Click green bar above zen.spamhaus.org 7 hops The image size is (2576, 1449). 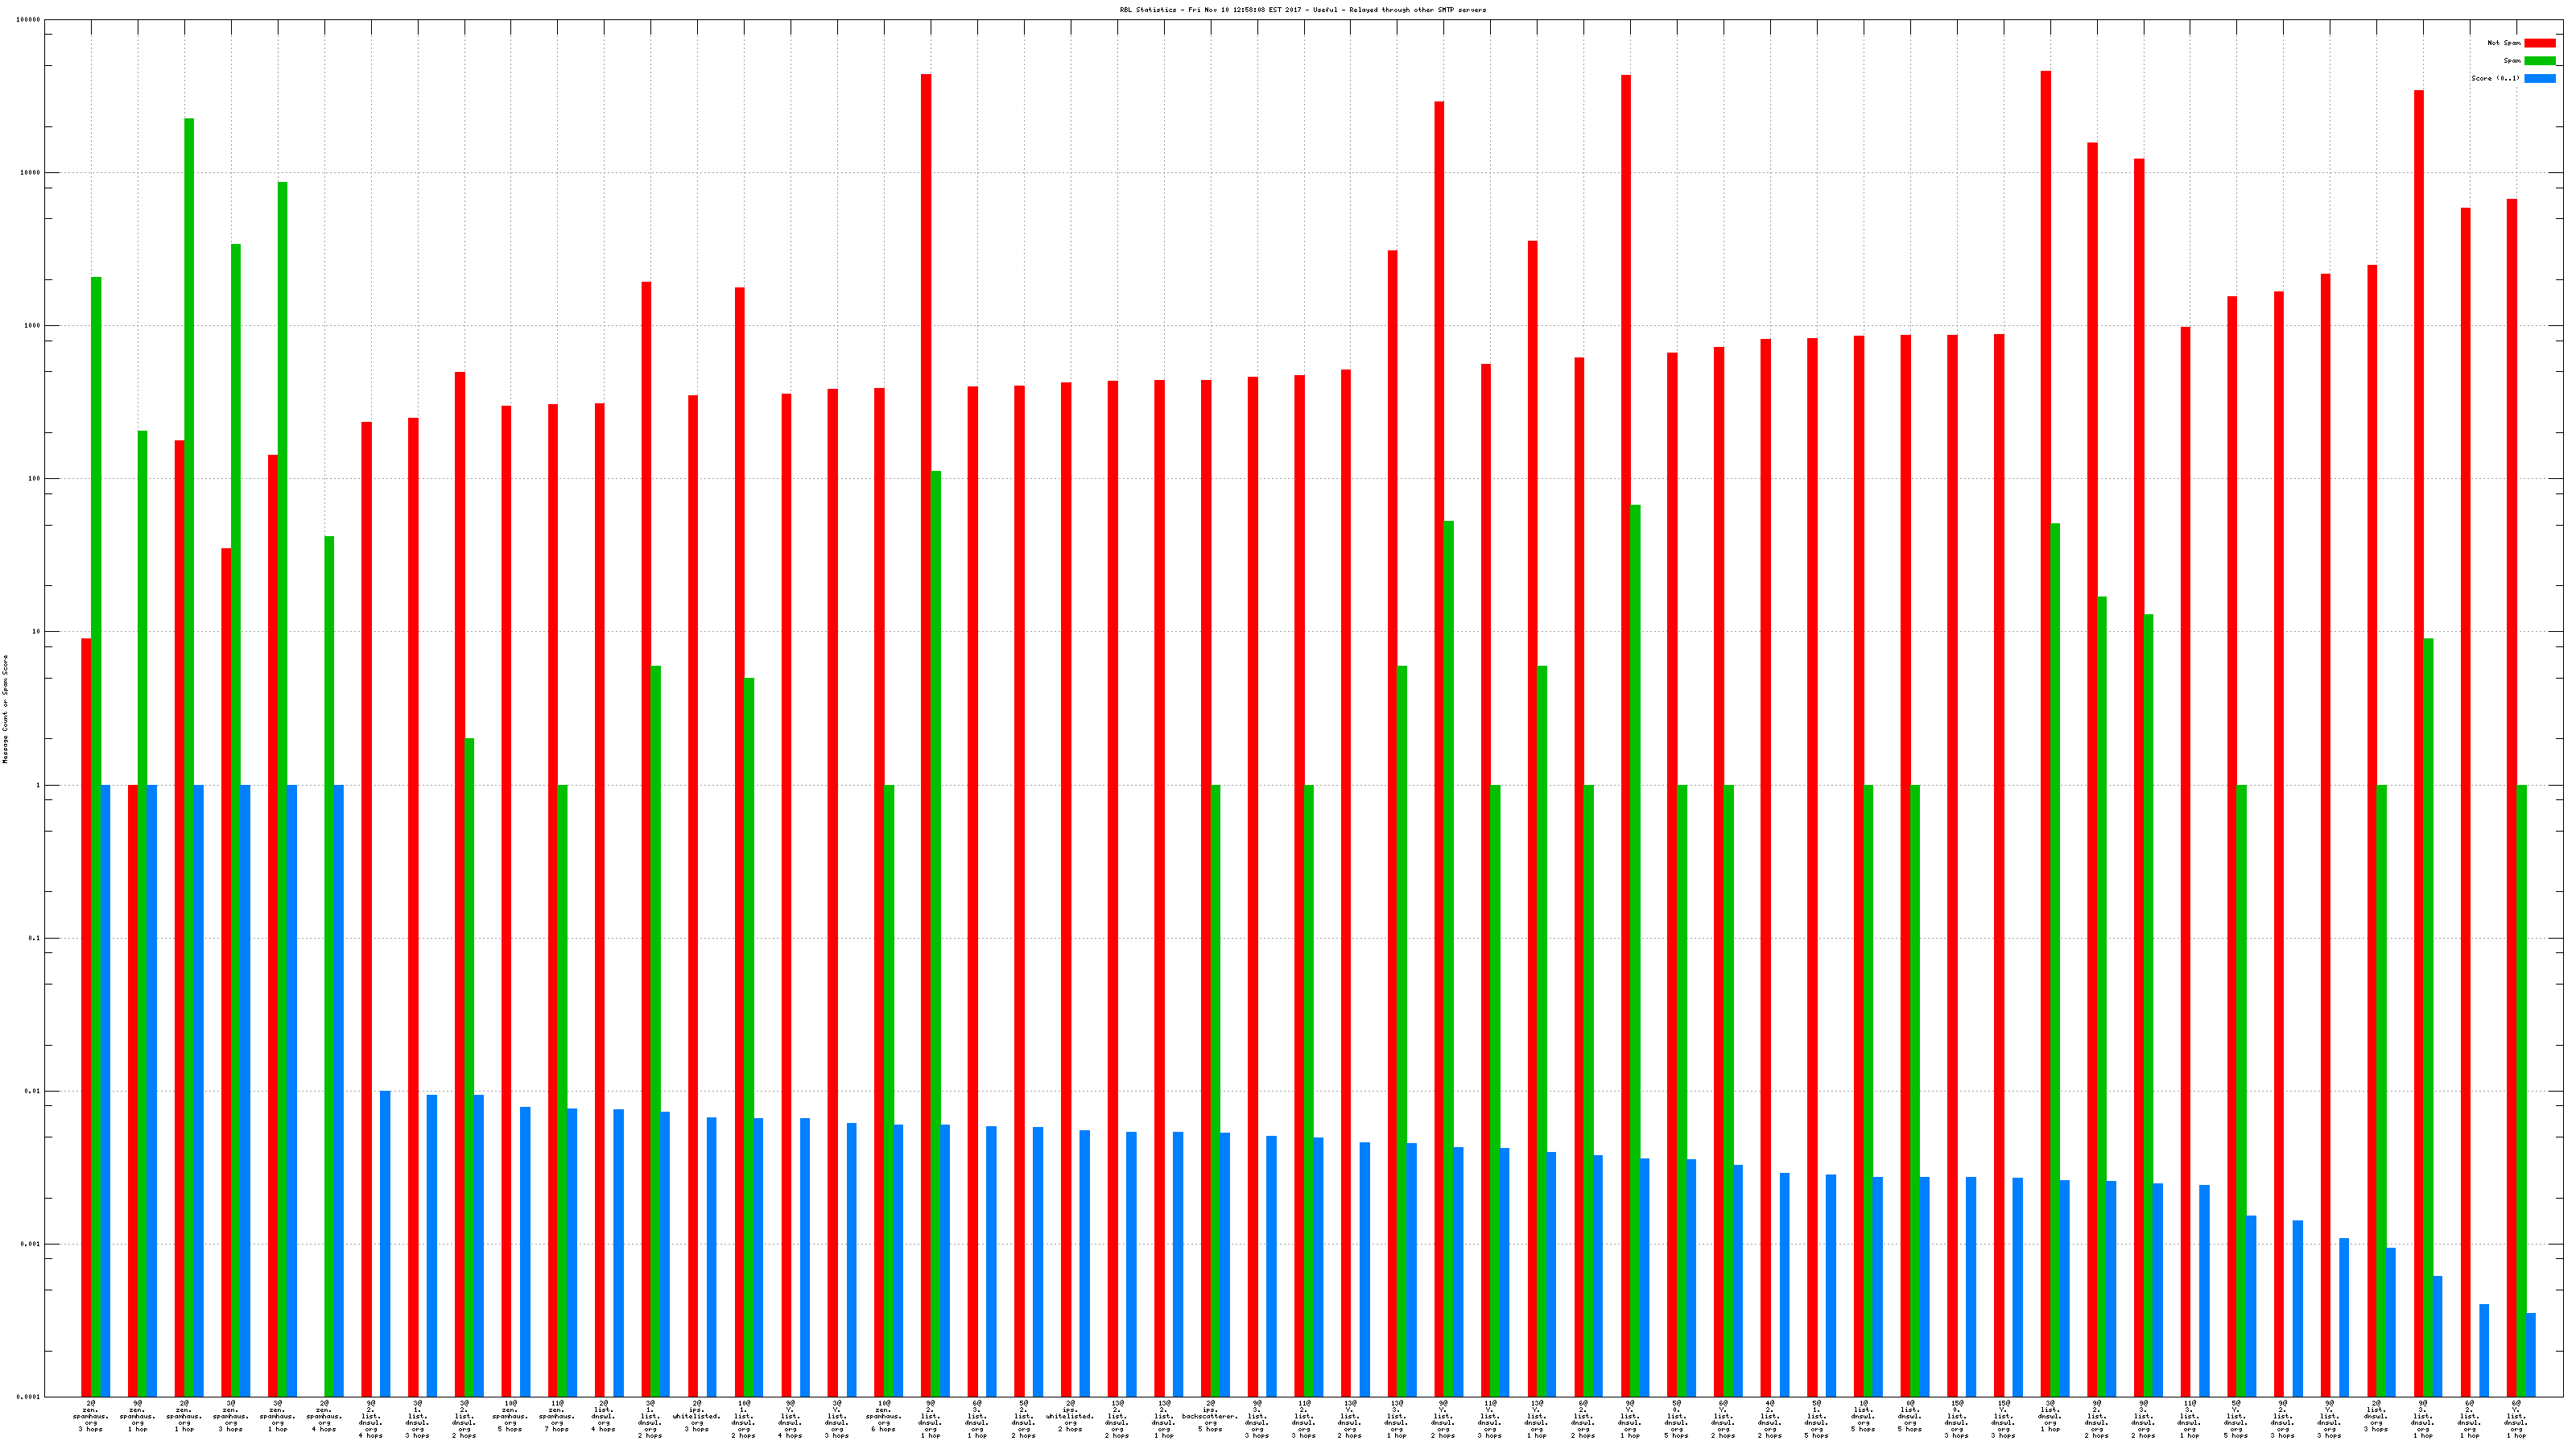tap(562, 1090)
